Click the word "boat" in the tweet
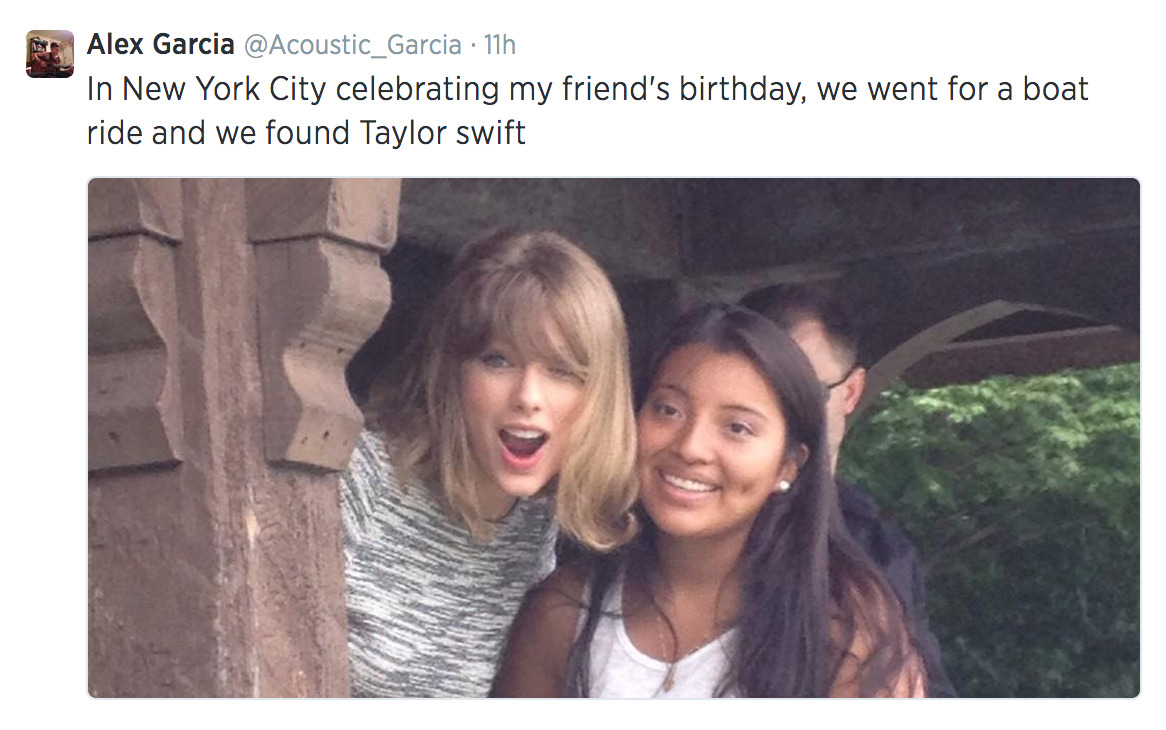The height and width of the screenshot is (730, 1166). click(1055, 89)
